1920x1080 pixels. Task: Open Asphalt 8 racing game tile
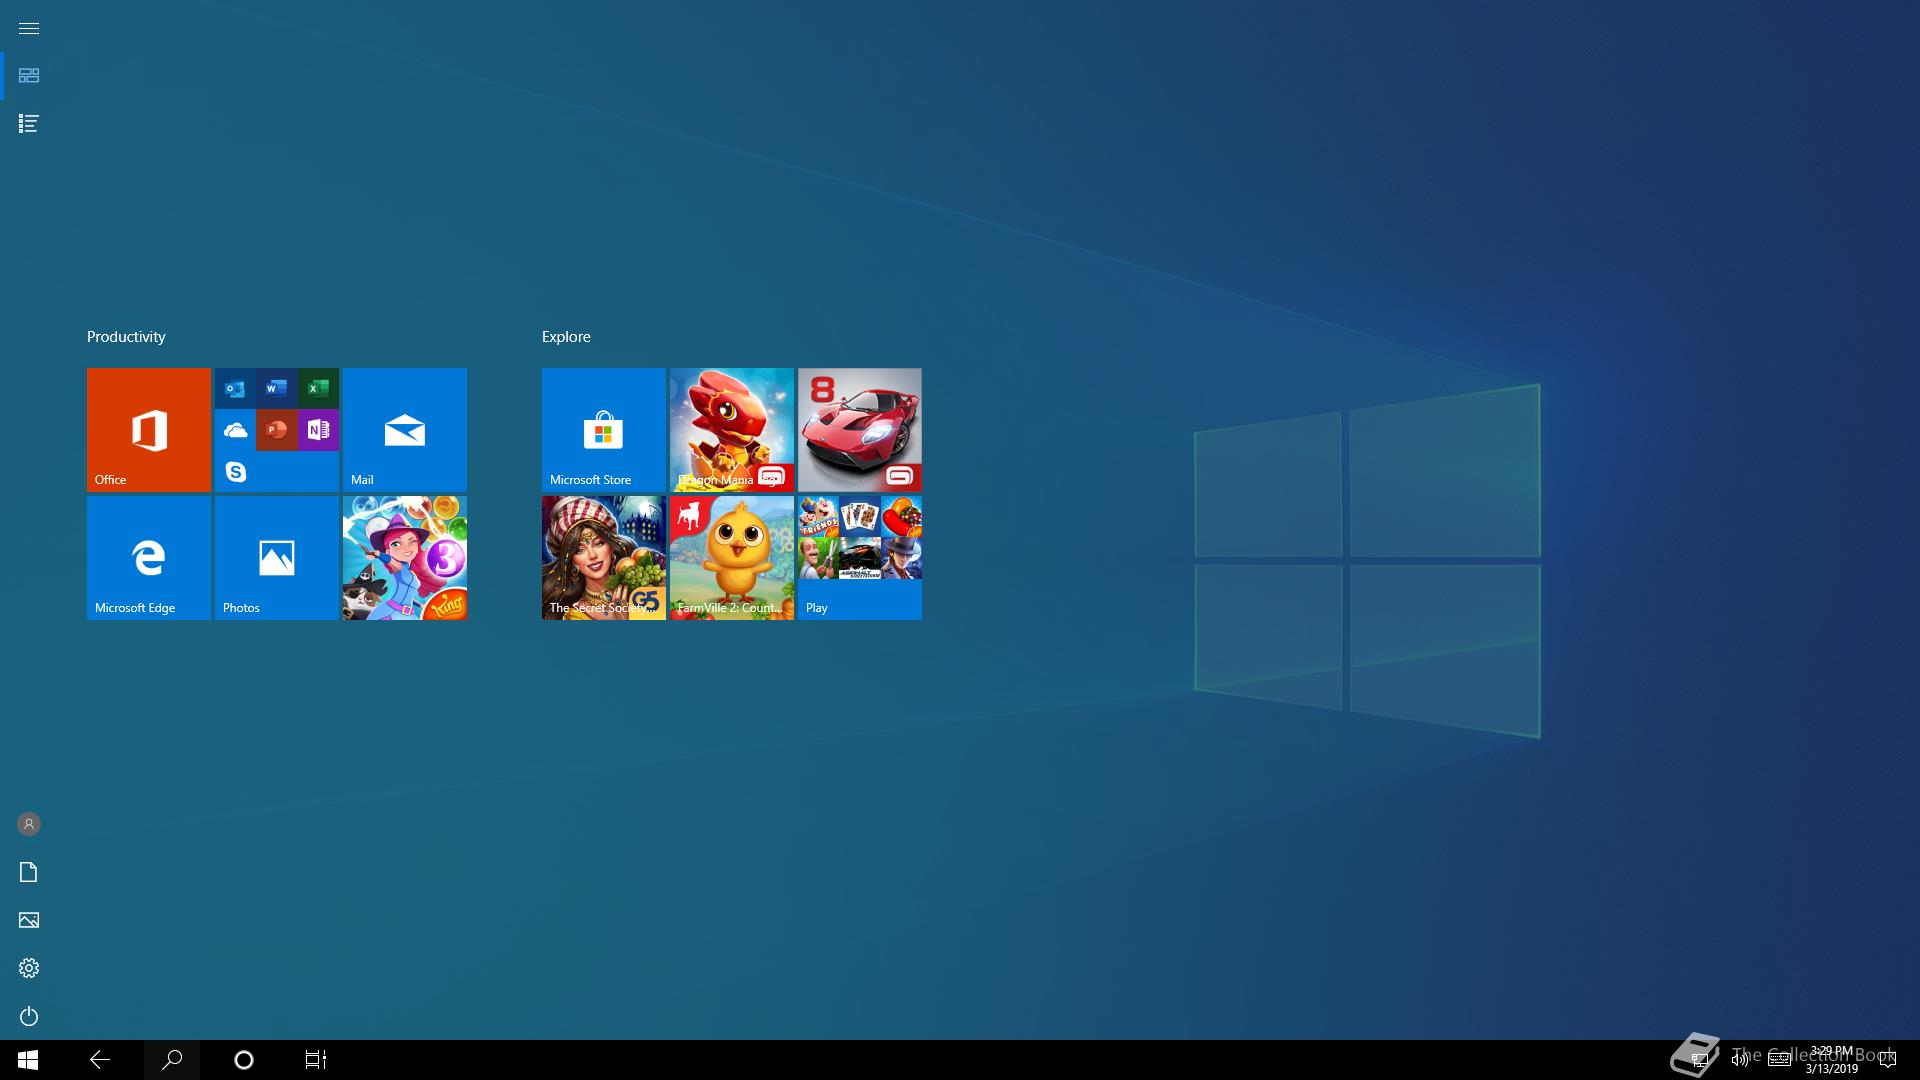pos(860,430)
